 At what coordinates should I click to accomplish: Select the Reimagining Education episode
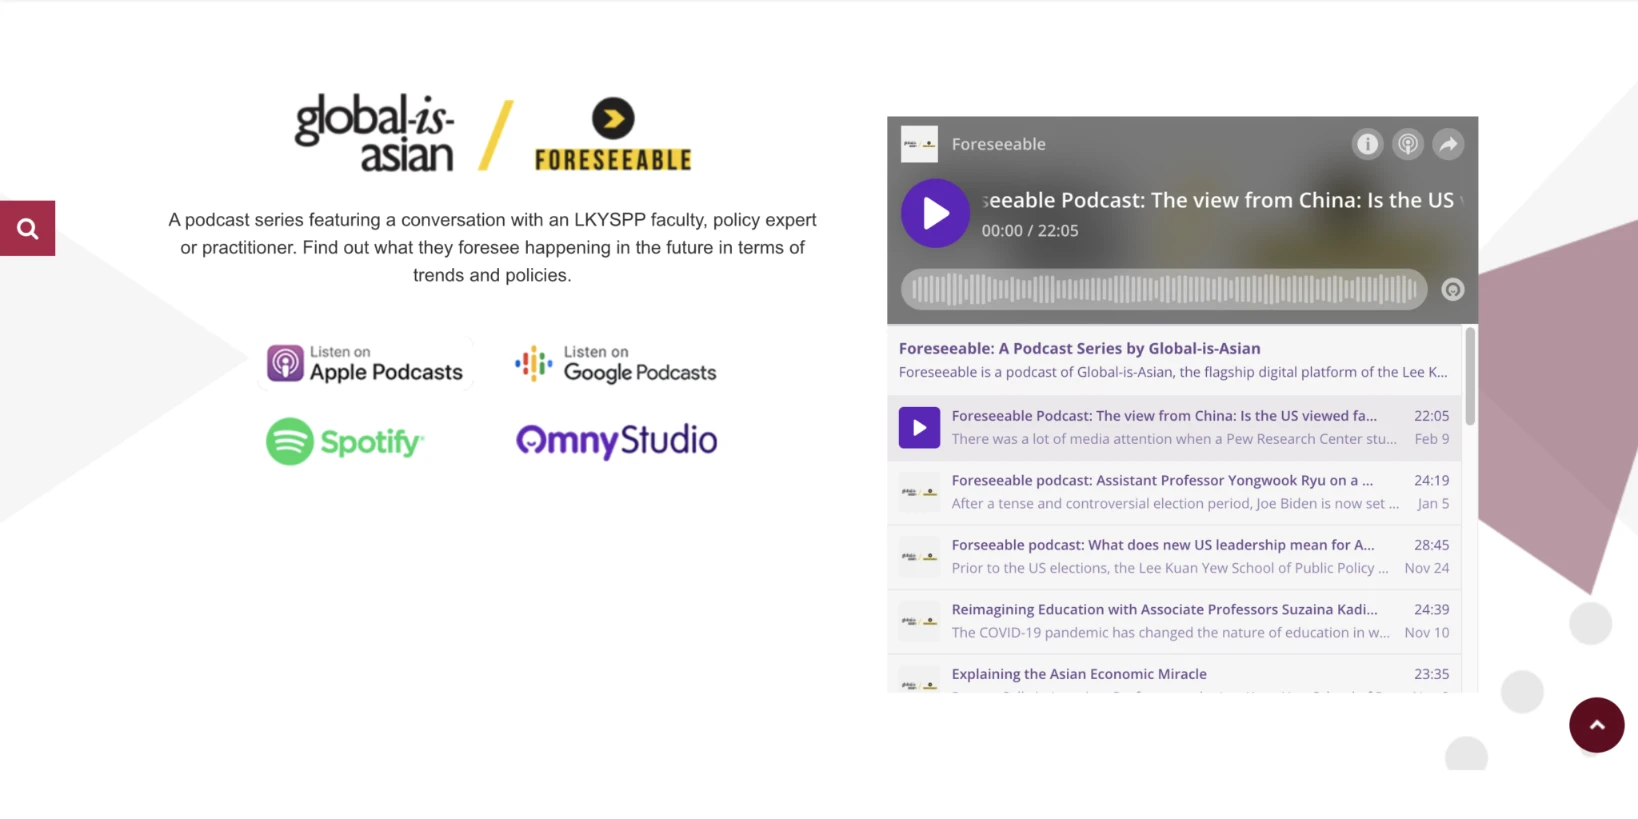[1174, 621]
